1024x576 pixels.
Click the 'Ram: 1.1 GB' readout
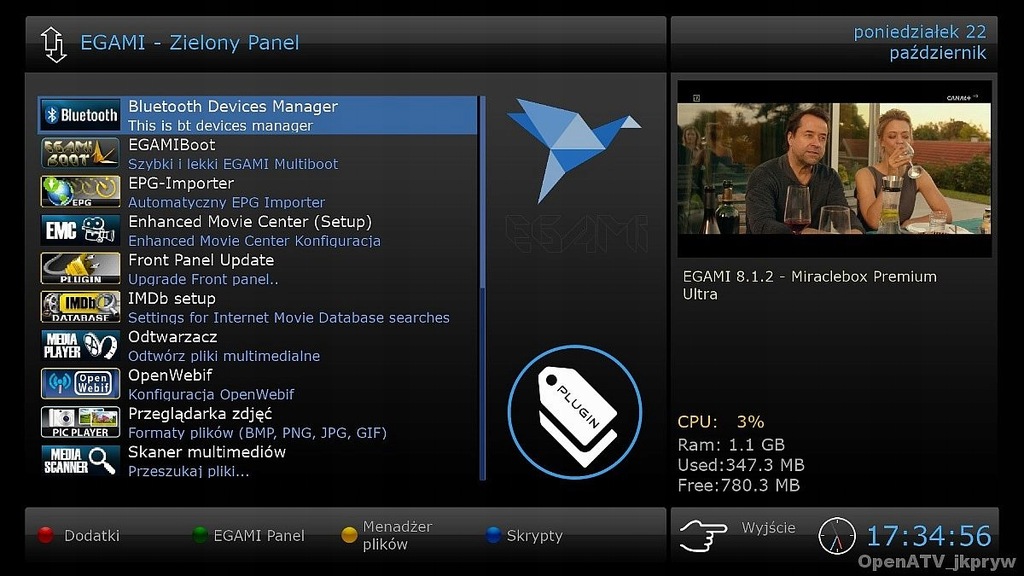pyautogui.click(x=731, y=445)
